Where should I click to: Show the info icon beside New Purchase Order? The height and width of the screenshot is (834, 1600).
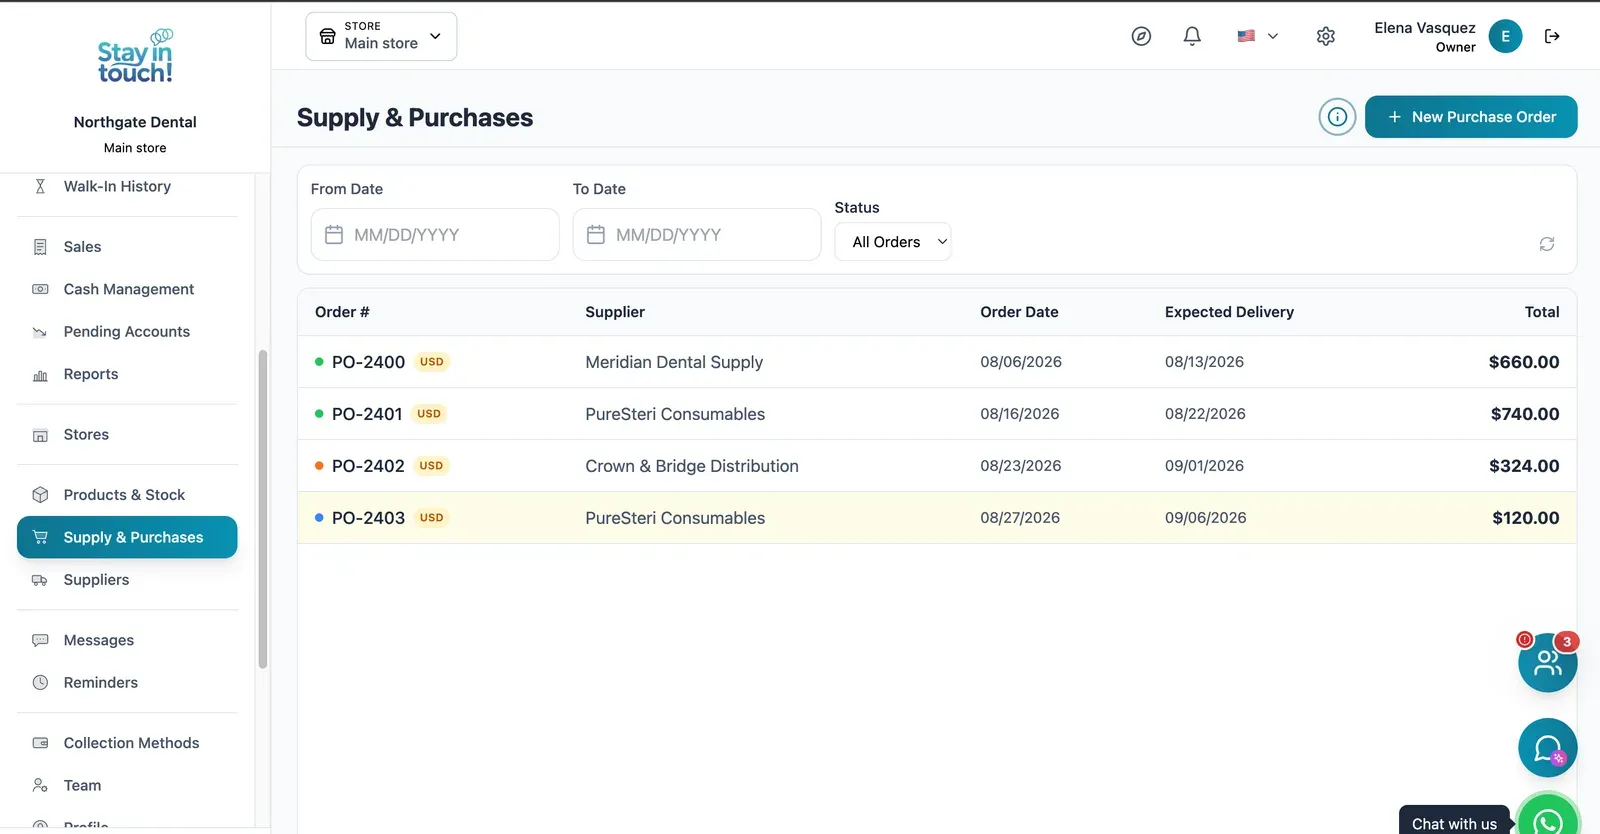1337,117
